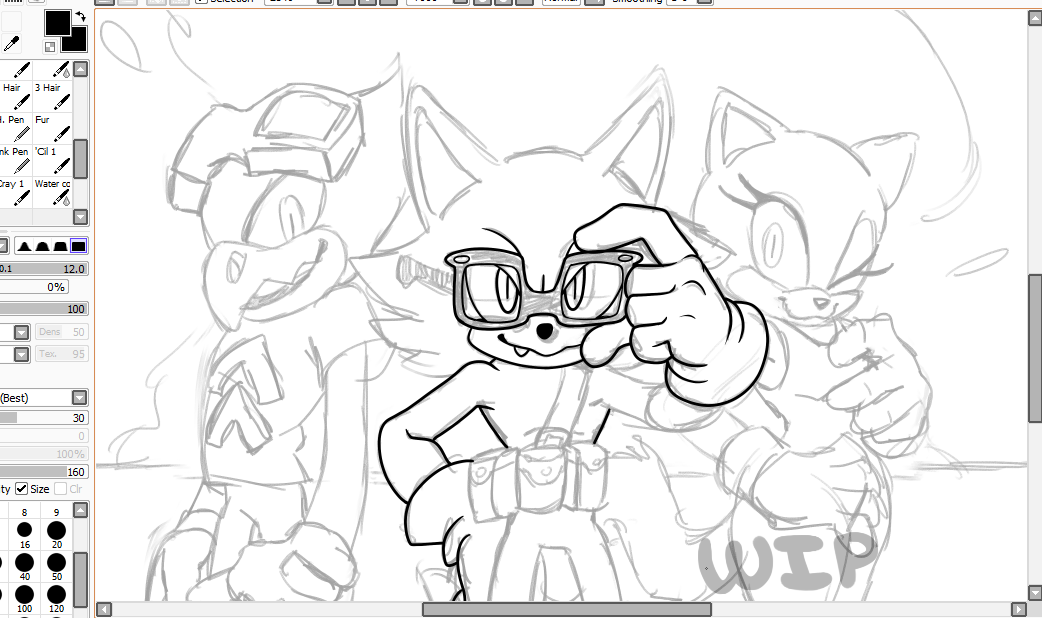1042x618 pixels.
Task: Pick brush size preset 40
Action: coord(25,566)
